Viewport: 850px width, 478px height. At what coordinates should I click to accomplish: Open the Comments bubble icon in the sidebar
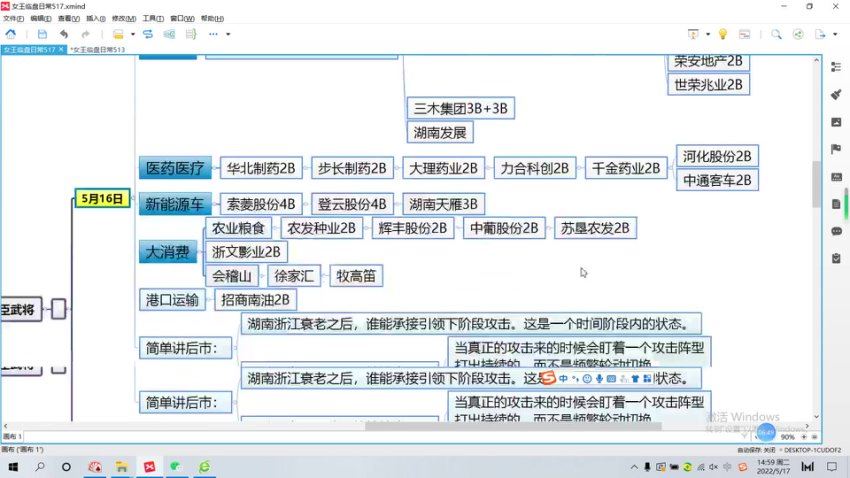(x=836, y=231)
